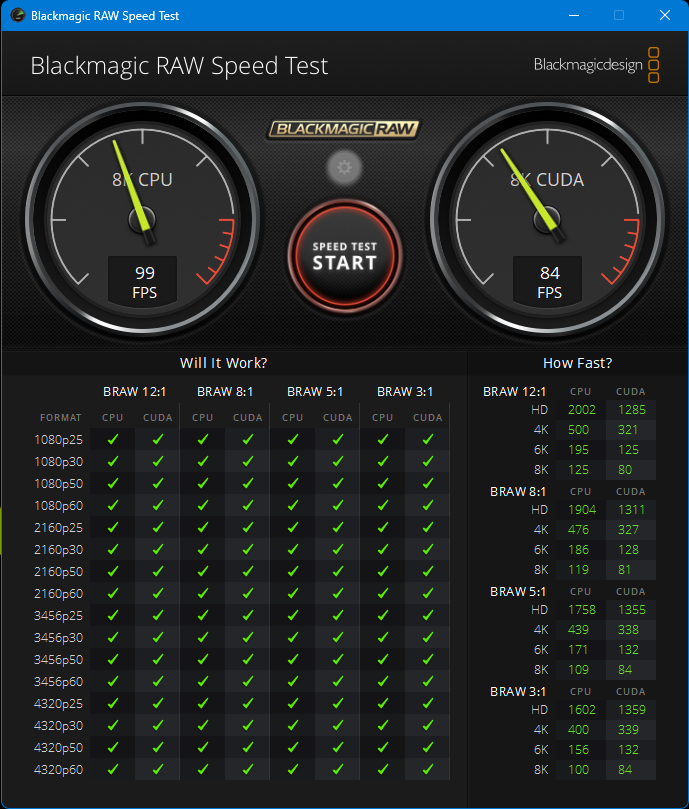This screenshot has height=809, width=689.
Task: Click the 1080p50 BRAW 8:1 CPU checkmark
Action: coord(202,483)
